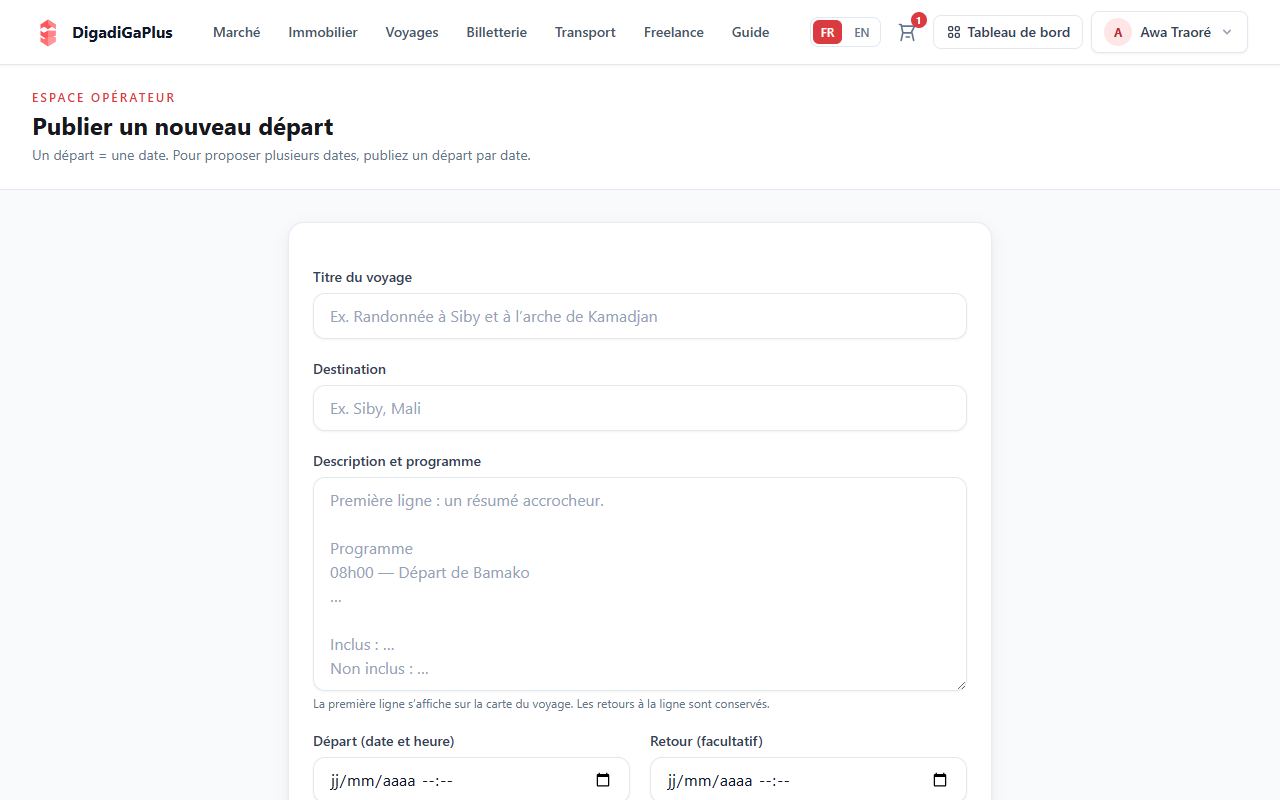1280x800 pixels.
Task: Click the "La première ligne s'affiche" hint text
Action: click(x=541, y=704)
